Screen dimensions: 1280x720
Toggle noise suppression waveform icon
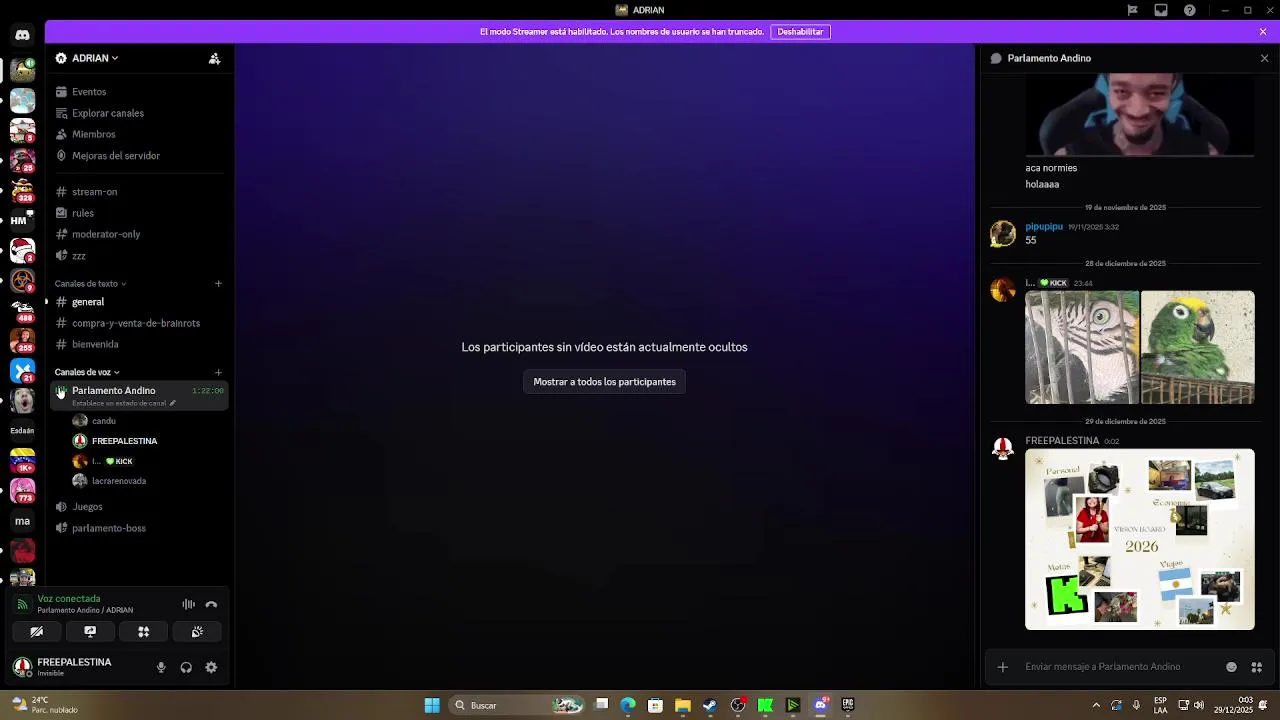(188, 604)
